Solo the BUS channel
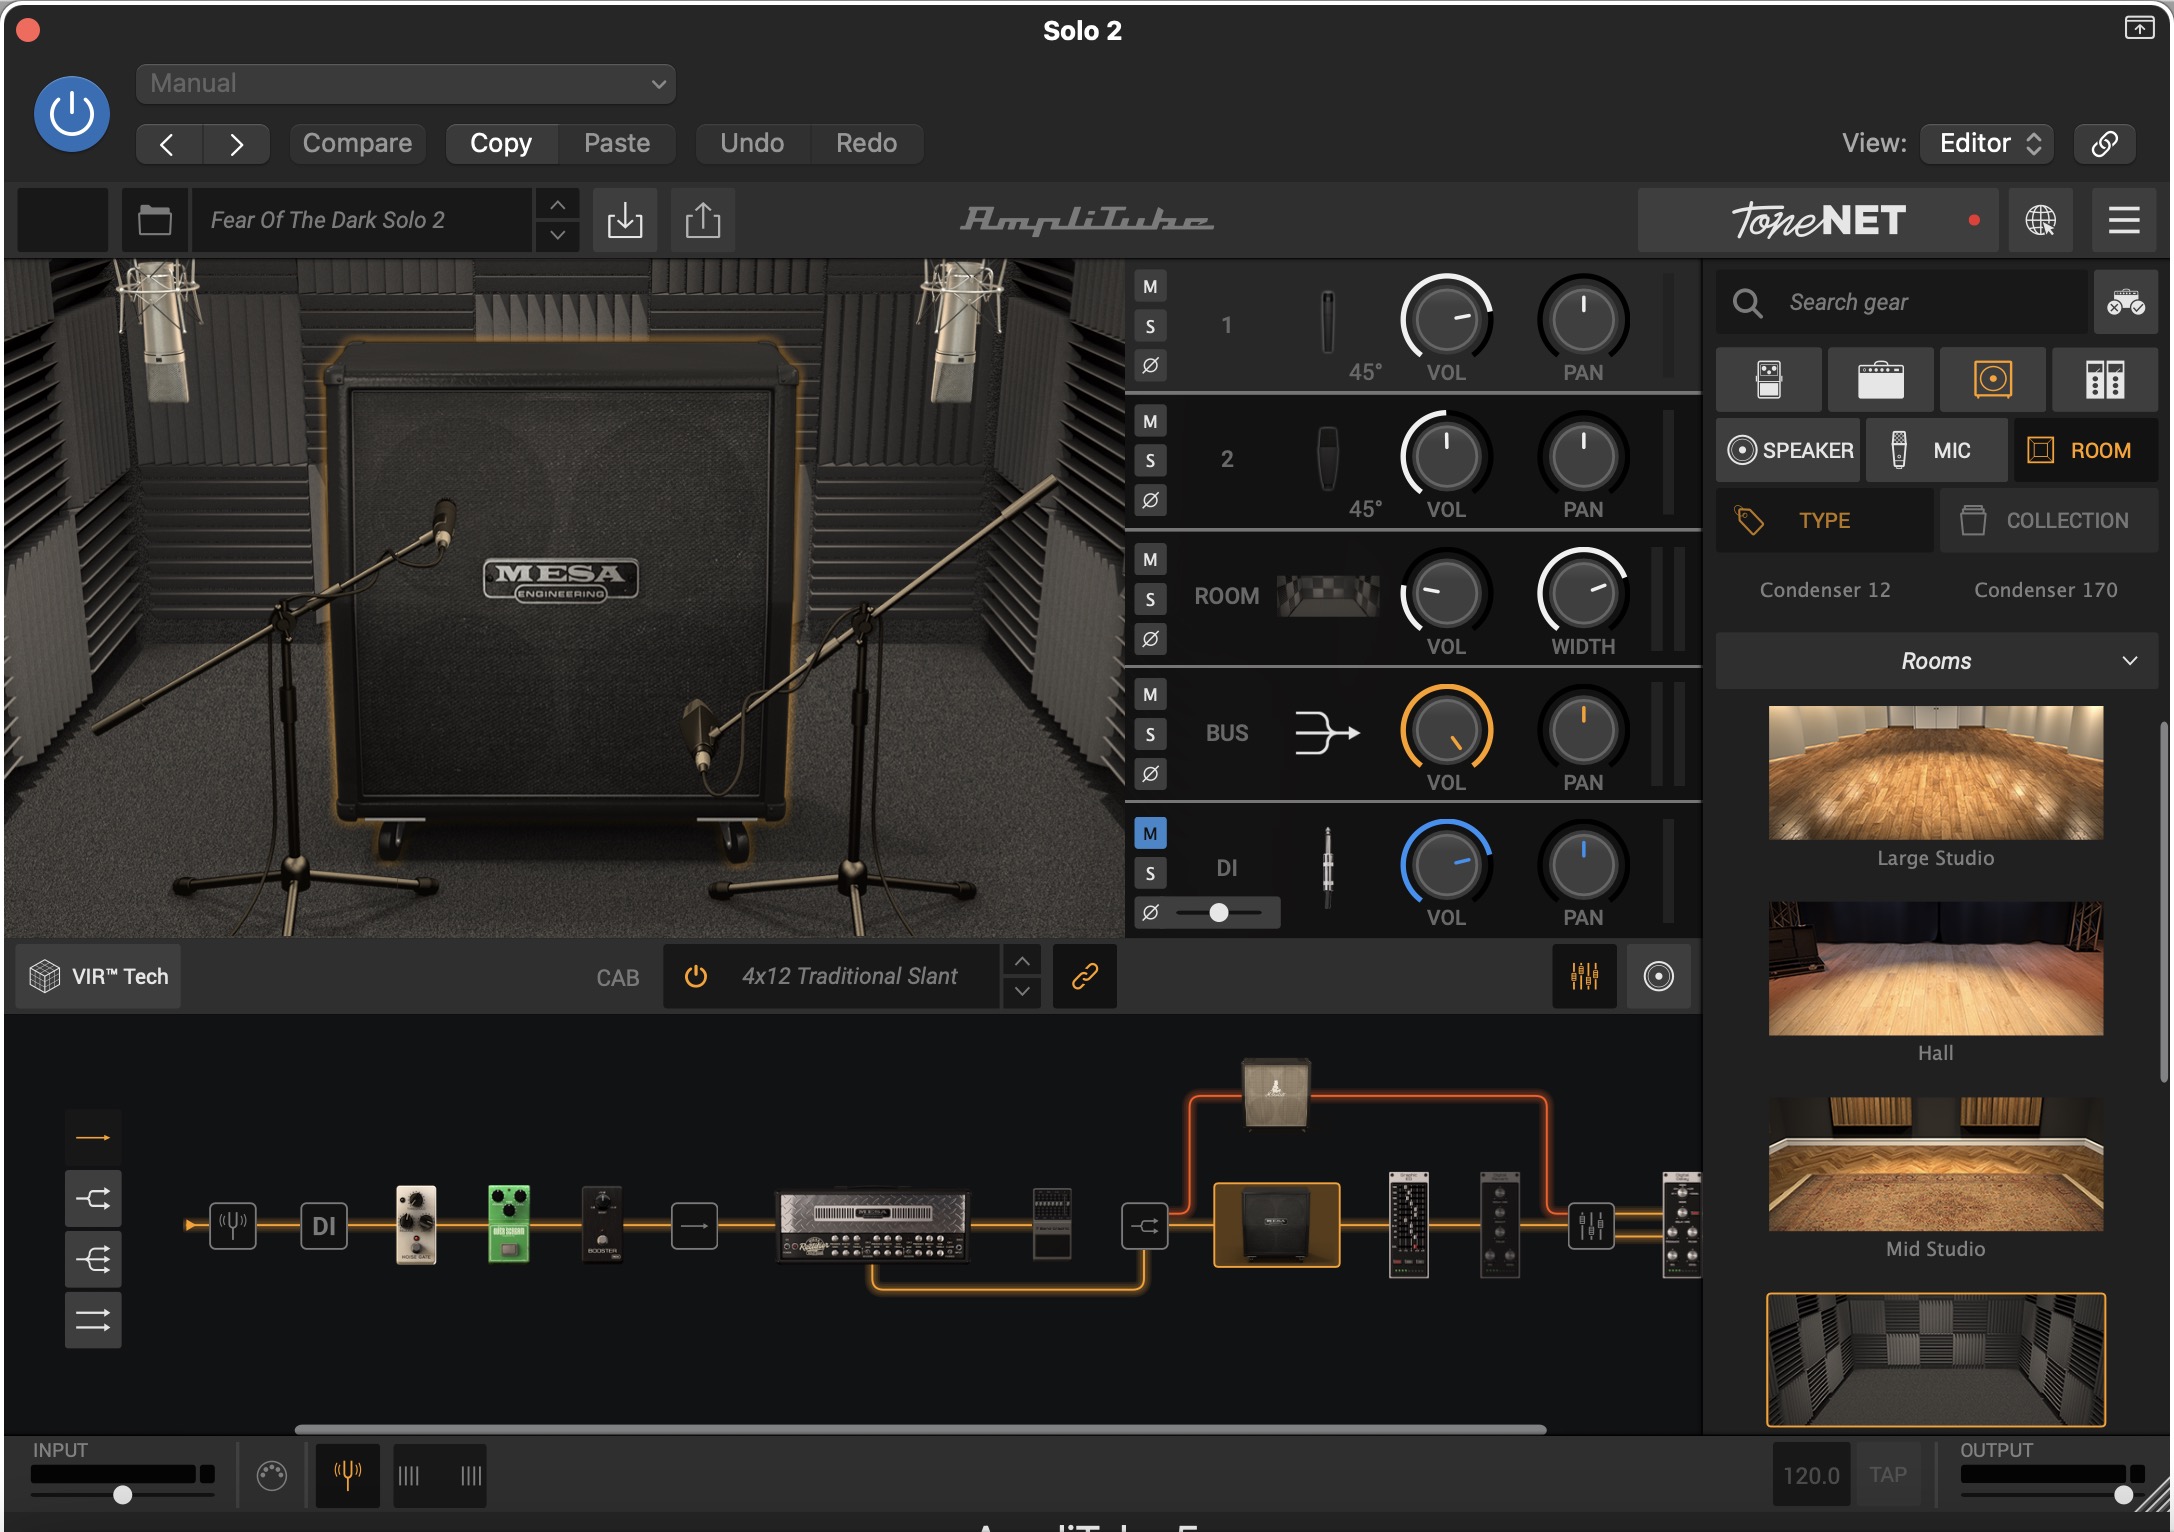The height and width of the screenshot is (1532, 2174). click(1150, 735)
